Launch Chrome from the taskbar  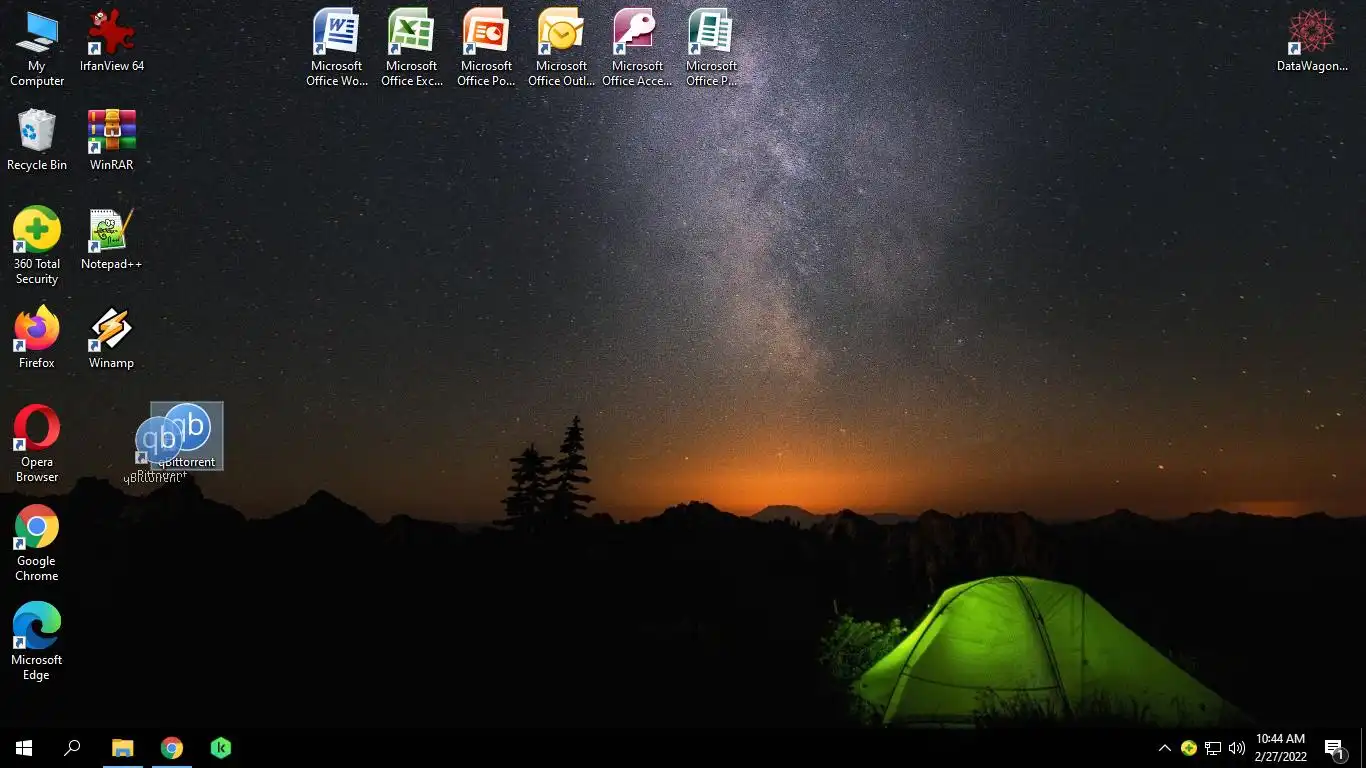[x=172, y=748]
